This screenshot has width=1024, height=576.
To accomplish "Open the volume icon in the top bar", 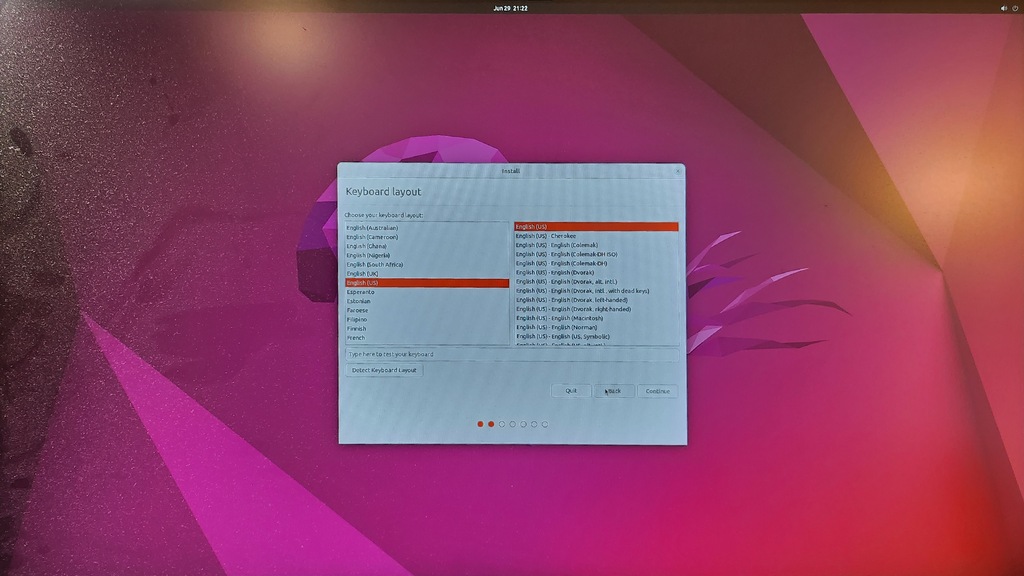I will (x=1004, y=8).
